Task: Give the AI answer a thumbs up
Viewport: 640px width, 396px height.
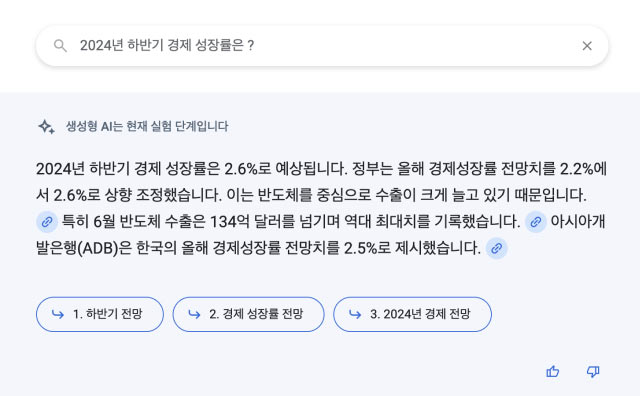Action: 553,372
